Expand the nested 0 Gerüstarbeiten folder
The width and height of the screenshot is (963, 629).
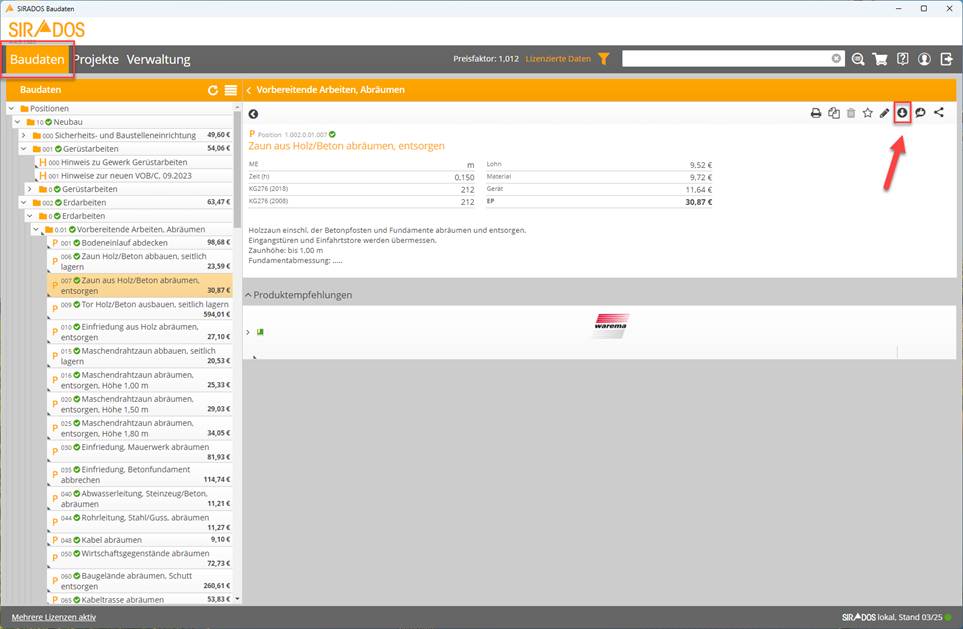pyautogui.click(x=29, y=189)
